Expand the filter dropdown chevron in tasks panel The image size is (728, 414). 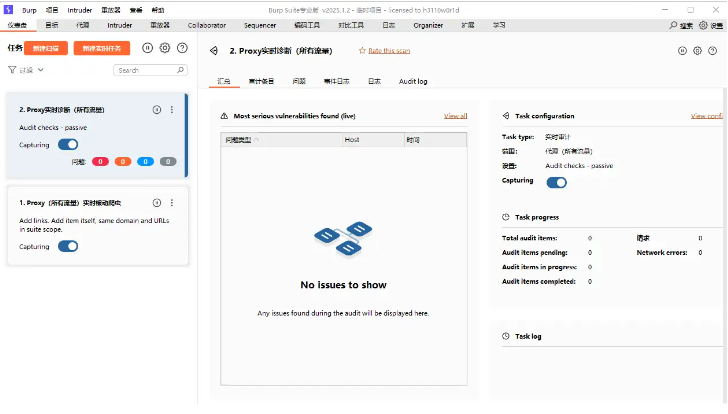click(41, 70)
